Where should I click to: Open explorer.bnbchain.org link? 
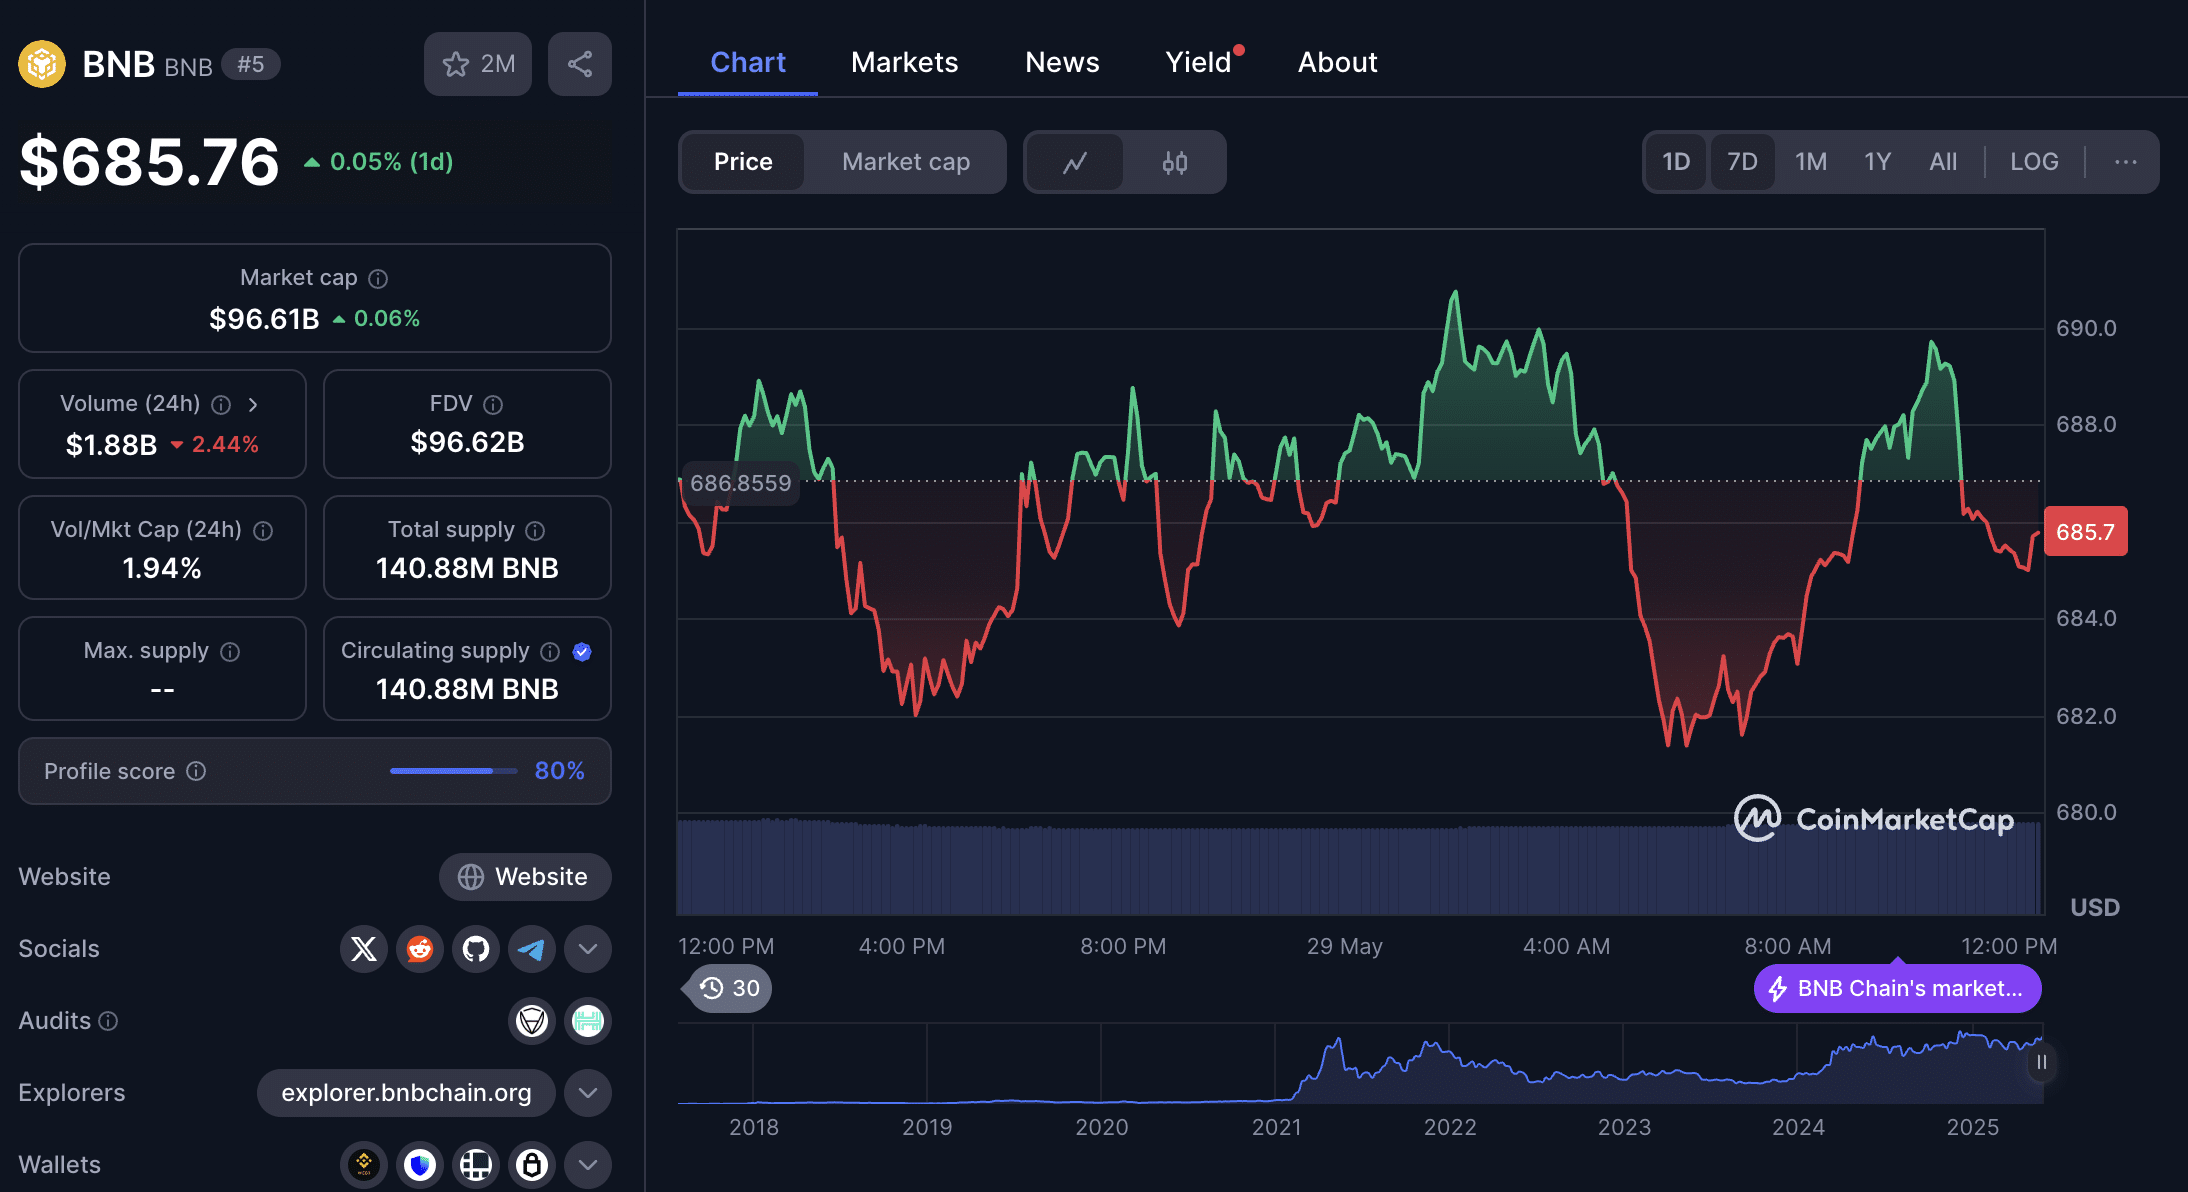[x=406, y=1093]
